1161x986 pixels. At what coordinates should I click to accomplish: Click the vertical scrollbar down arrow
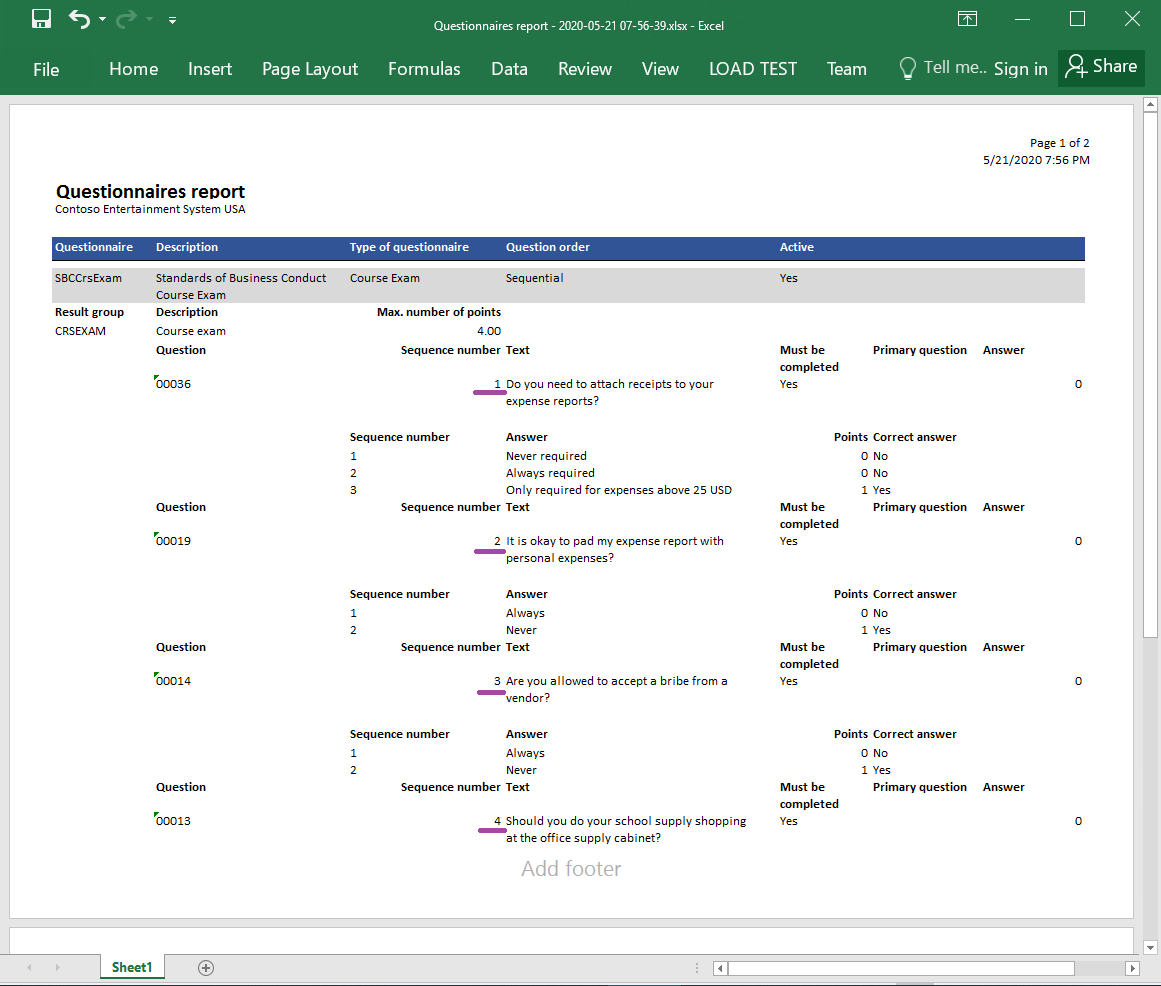click(1149, 948)
